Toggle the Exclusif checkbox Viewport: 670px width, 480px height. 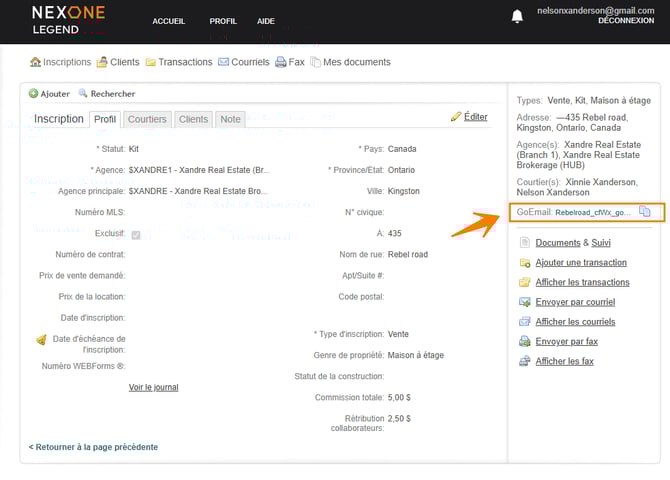[x=135, y=235]
